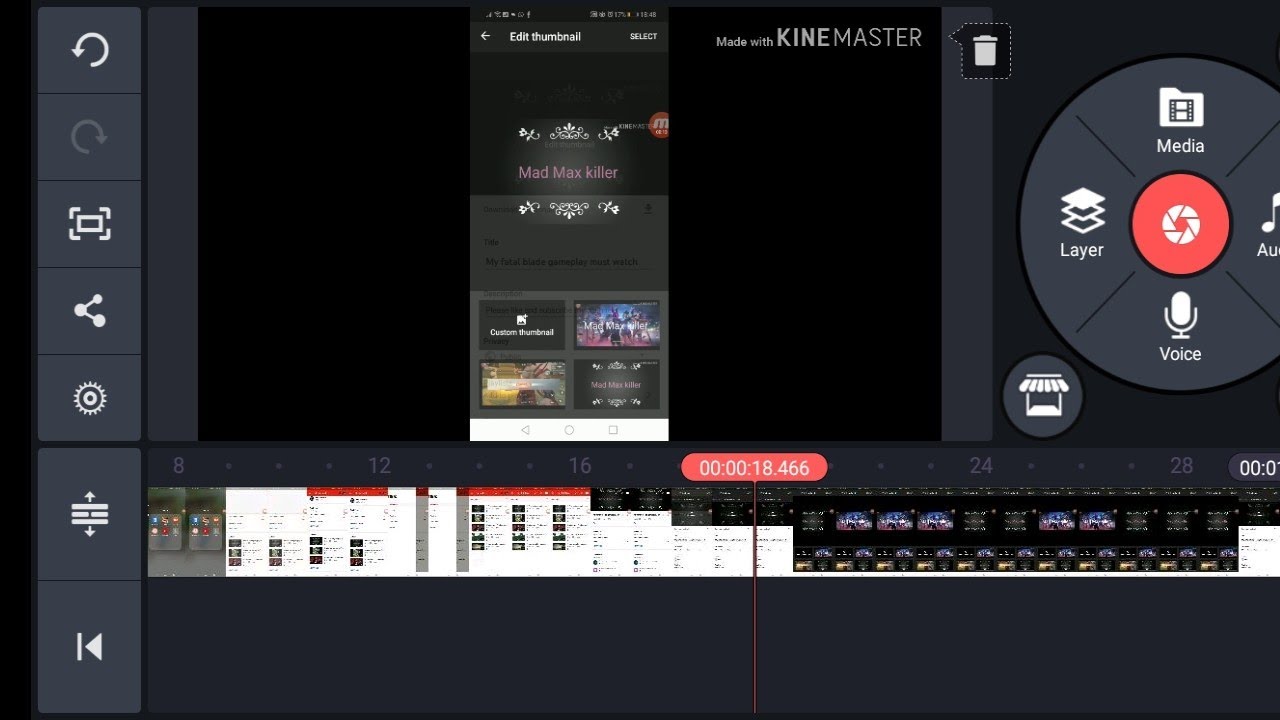This screenshot has height=720, width=1280.
Task: Tap SELECT in the preview header
Action: click(643, 37)
